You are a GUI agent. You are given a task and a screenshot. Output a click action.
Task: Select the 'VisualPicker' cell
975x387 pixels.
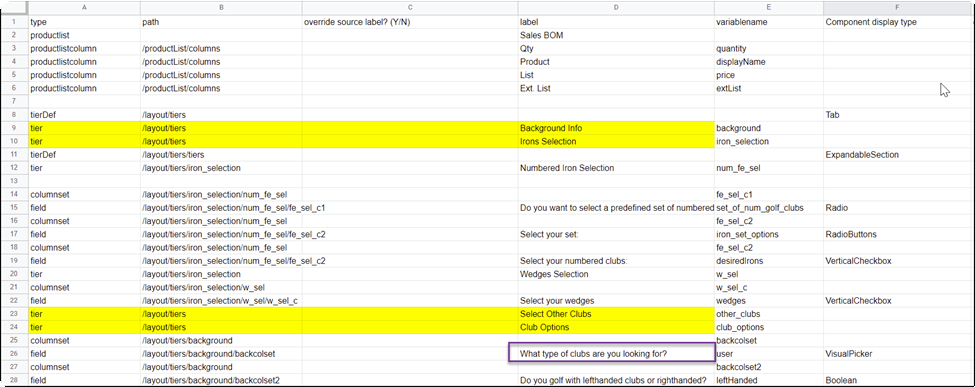click(897, 353)
